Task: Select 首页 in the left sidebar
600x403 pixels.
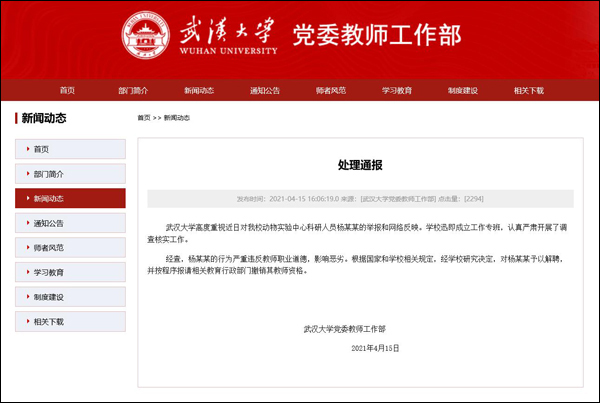Action: tap(70, 149)
